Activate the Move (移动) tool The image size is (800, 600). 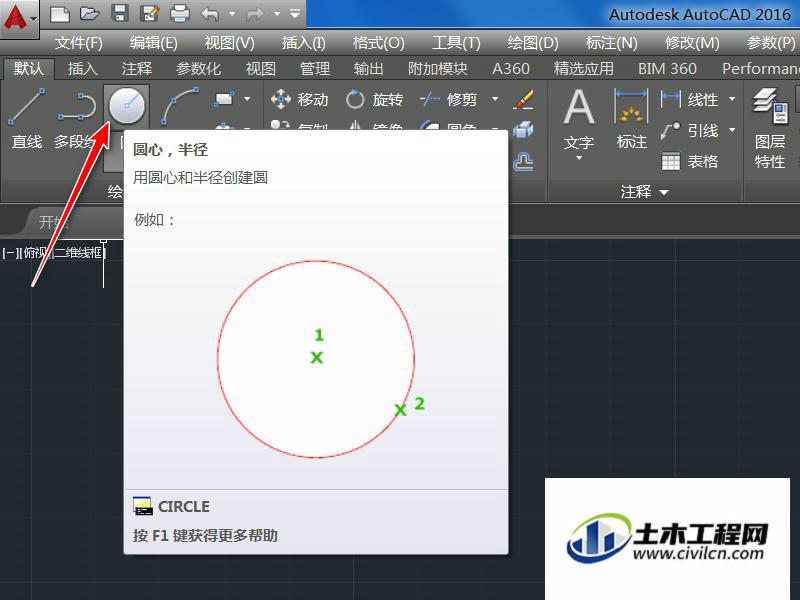pos(300,99)
